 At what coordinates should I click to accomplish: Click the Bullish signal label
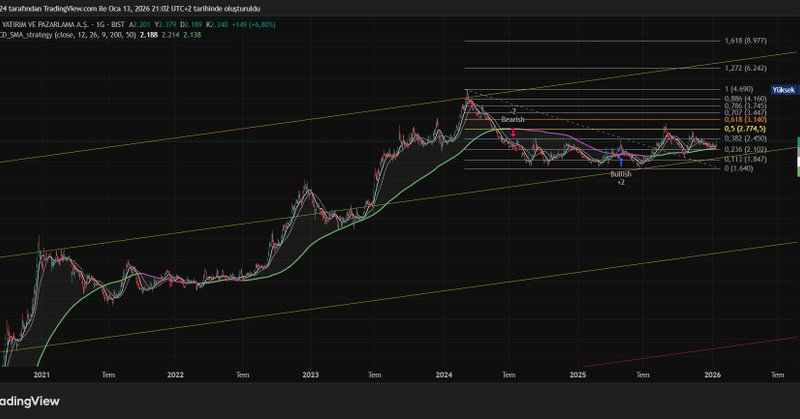coord(621,174)
